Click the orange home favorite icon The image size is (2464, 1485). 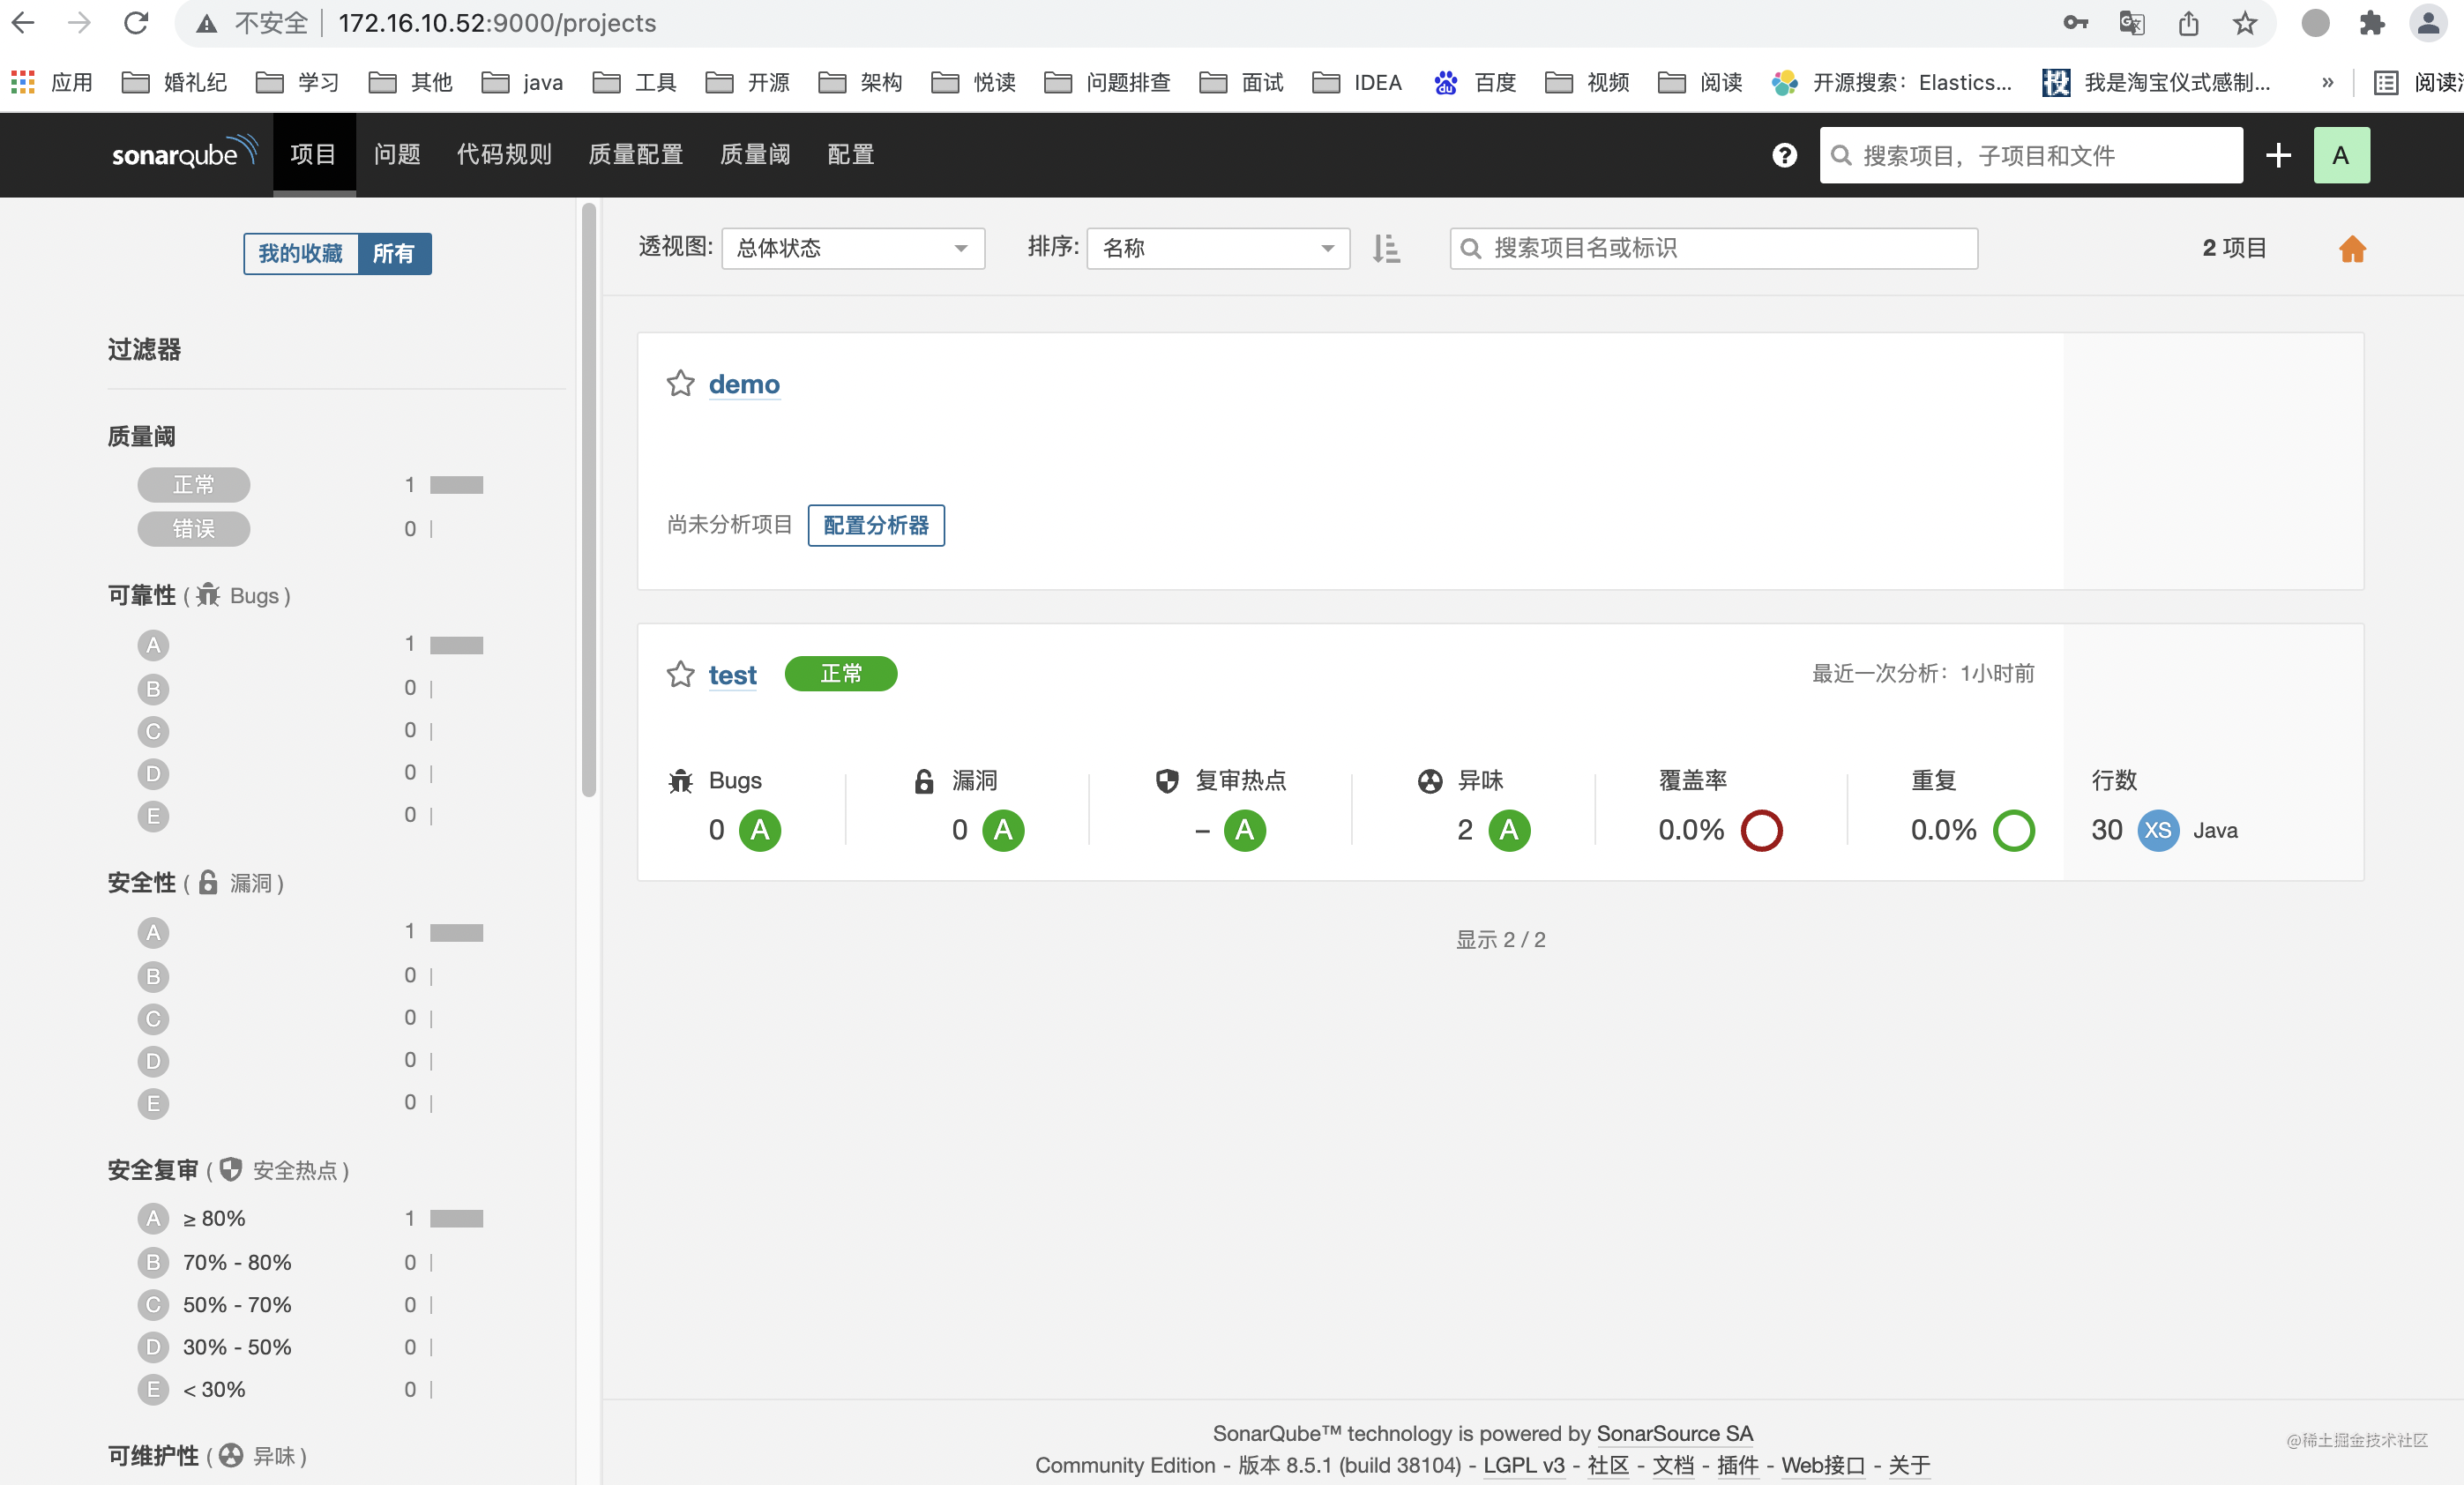pyautogui.click(x=2353, y=249)
